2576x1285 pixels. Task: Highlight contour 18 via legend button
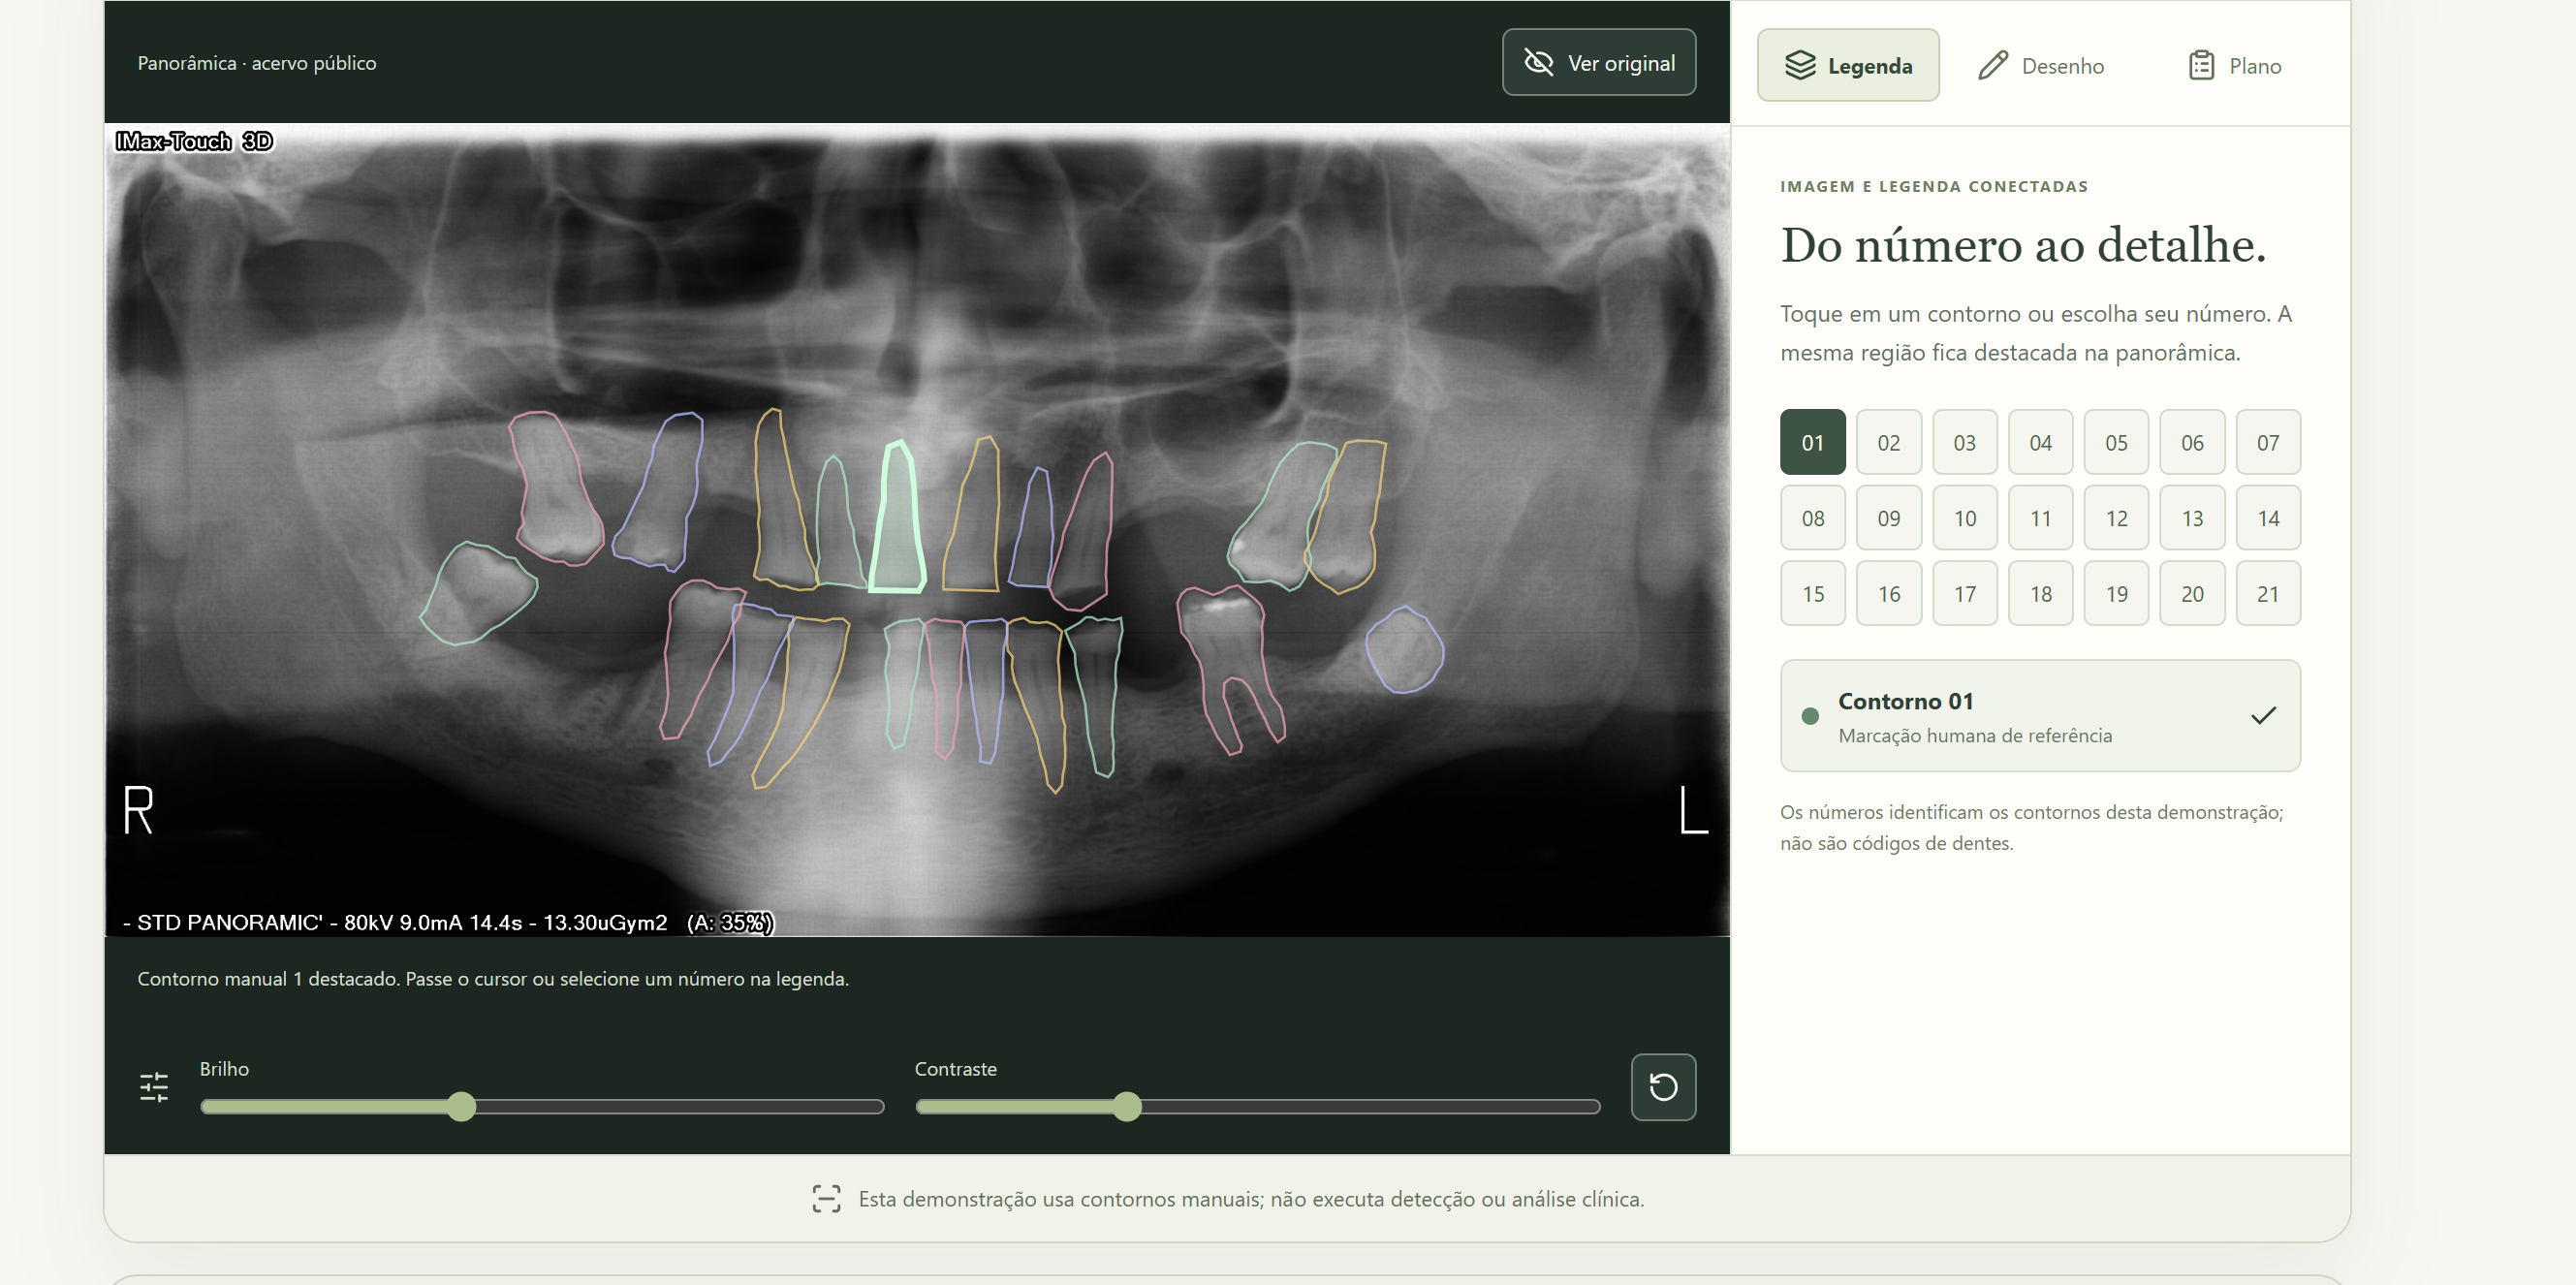[x=2040, y=593]
